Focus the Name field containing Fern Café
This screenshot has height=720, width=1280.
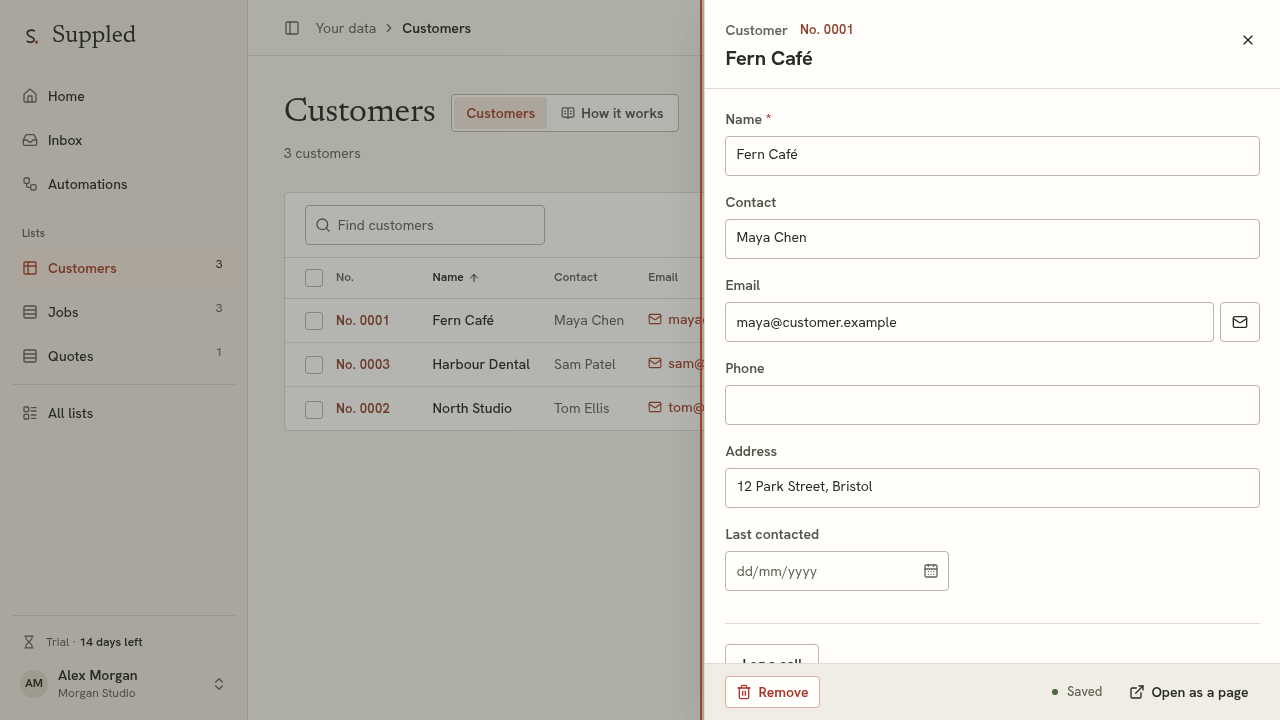[x=992, y=156]
